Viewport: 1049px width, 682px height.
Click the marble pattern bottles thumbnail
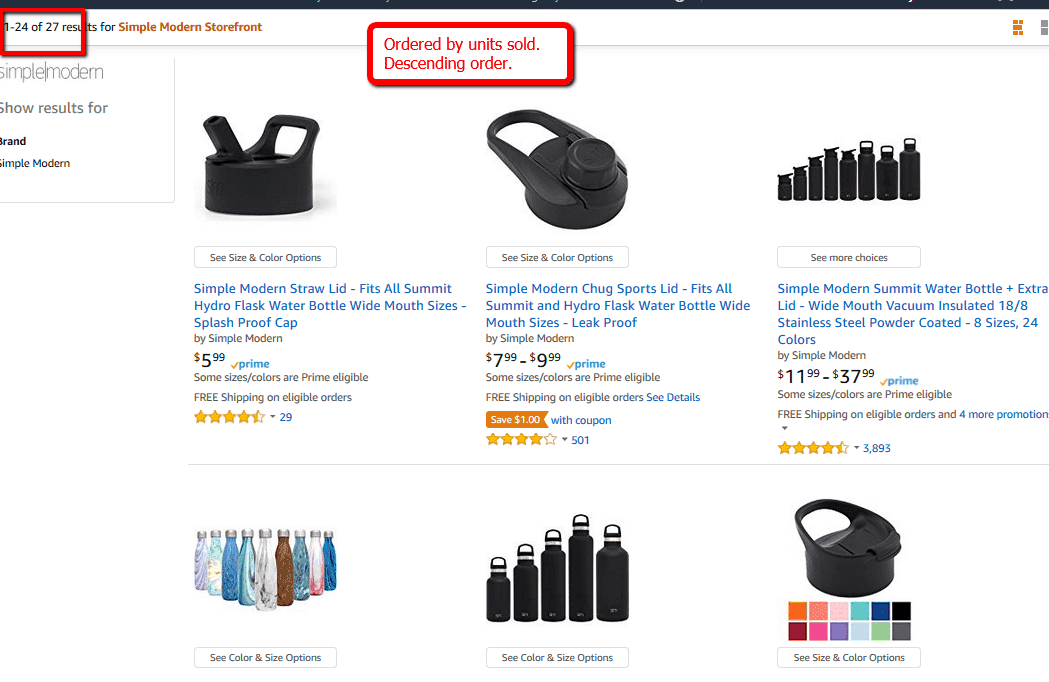(266, 570)
